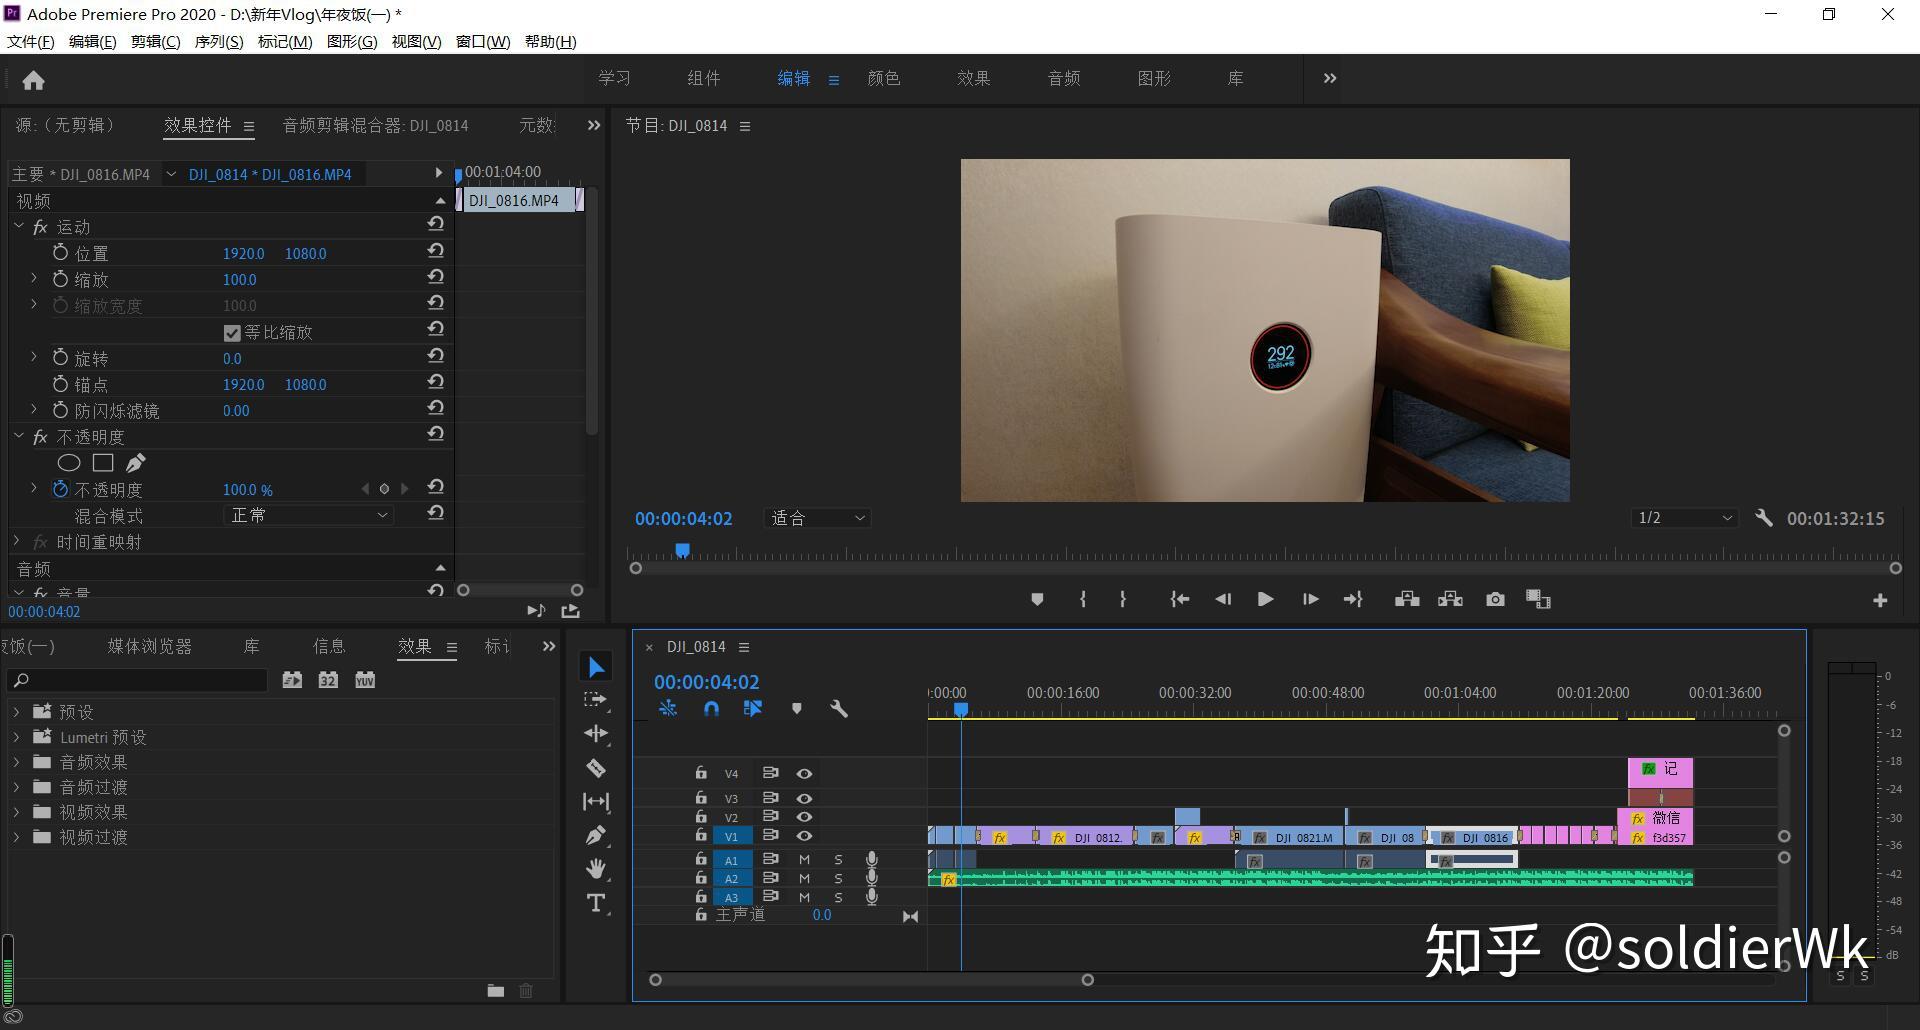The width and height of the screenshot is (1920, 1030).
Task: Click the Scale value 100.0
Action: click(x=239, y=280)
